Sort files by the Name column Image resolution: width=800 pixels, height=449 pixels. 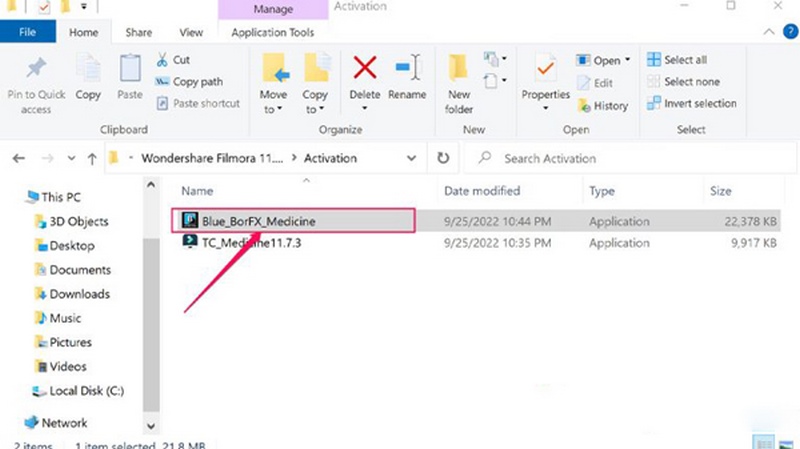click(x=197, y=191)
